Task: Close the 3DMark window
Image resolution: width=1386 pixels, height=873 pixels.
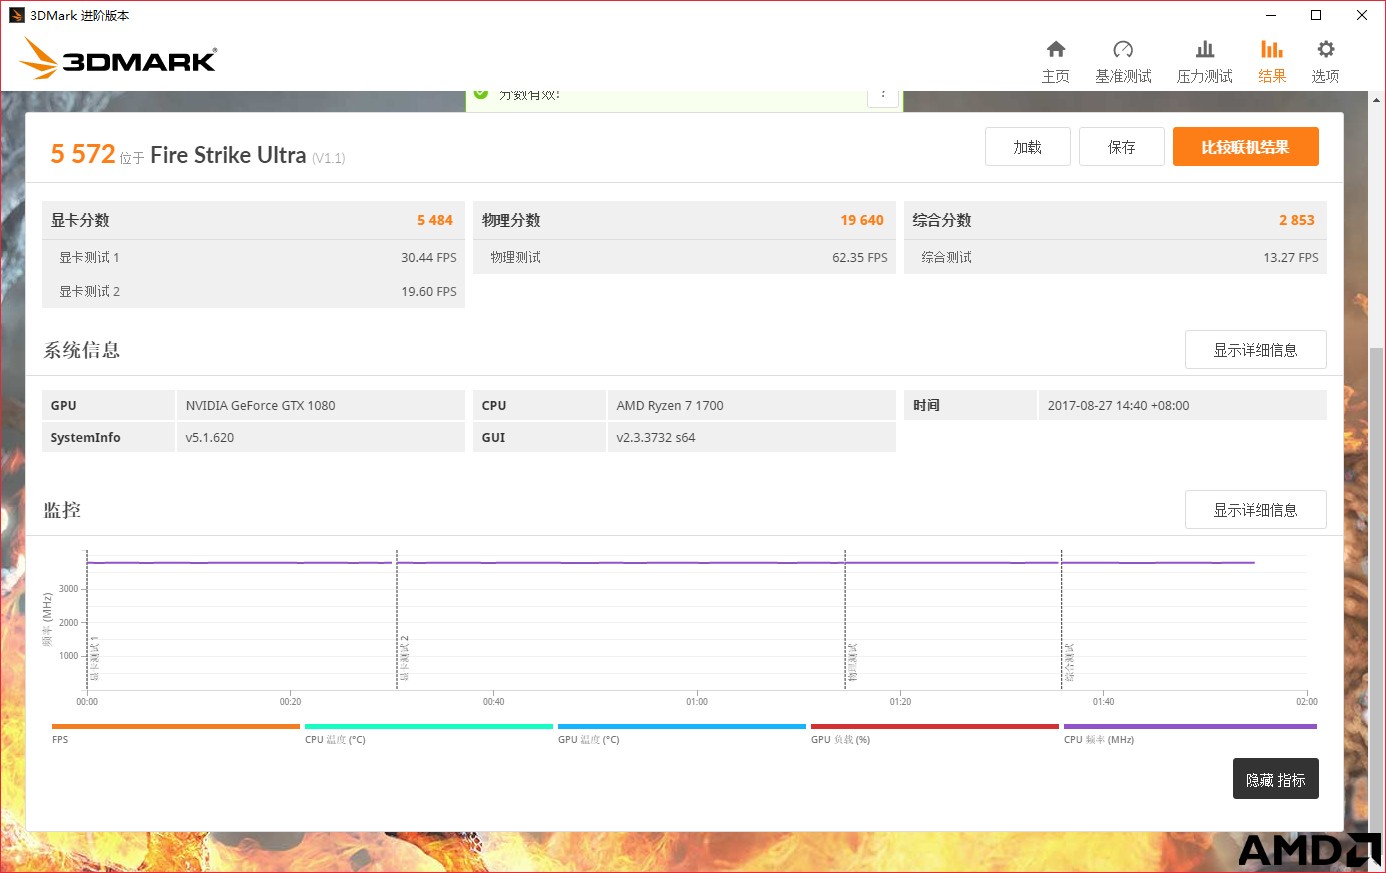Action: tap(1362, 15)
